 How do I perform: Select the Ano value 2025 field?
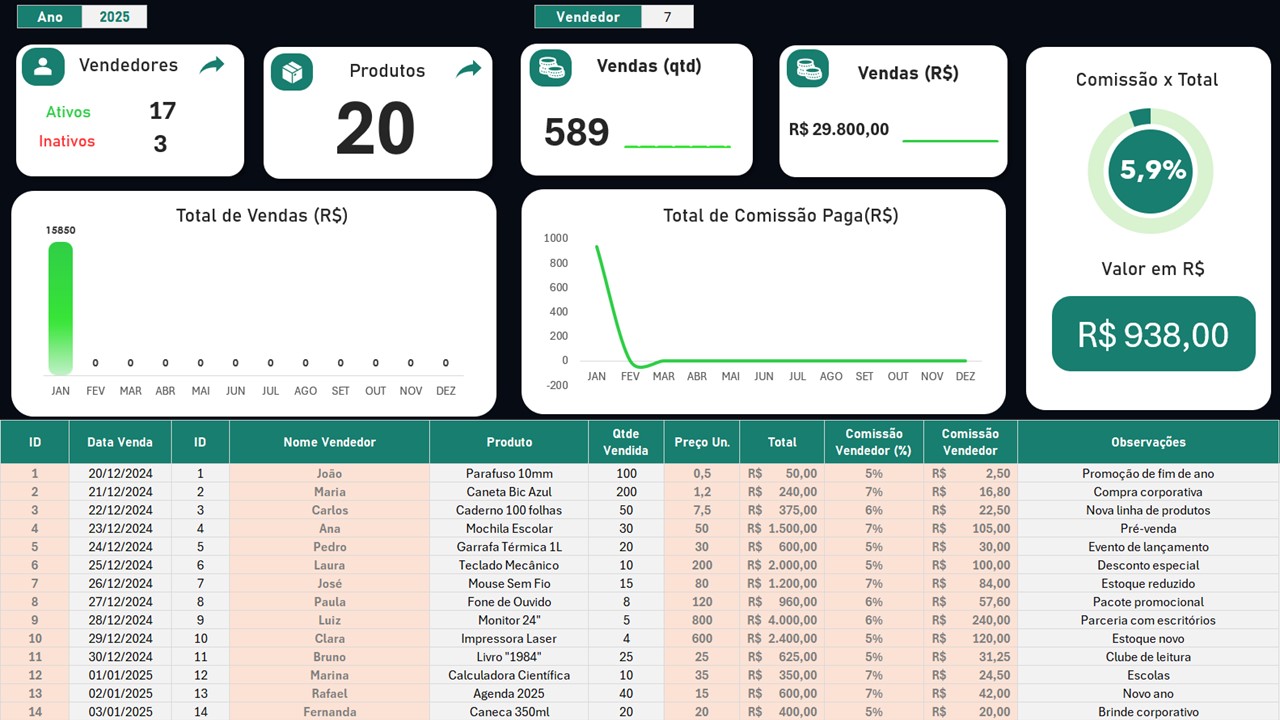click(x=114, y=16)
